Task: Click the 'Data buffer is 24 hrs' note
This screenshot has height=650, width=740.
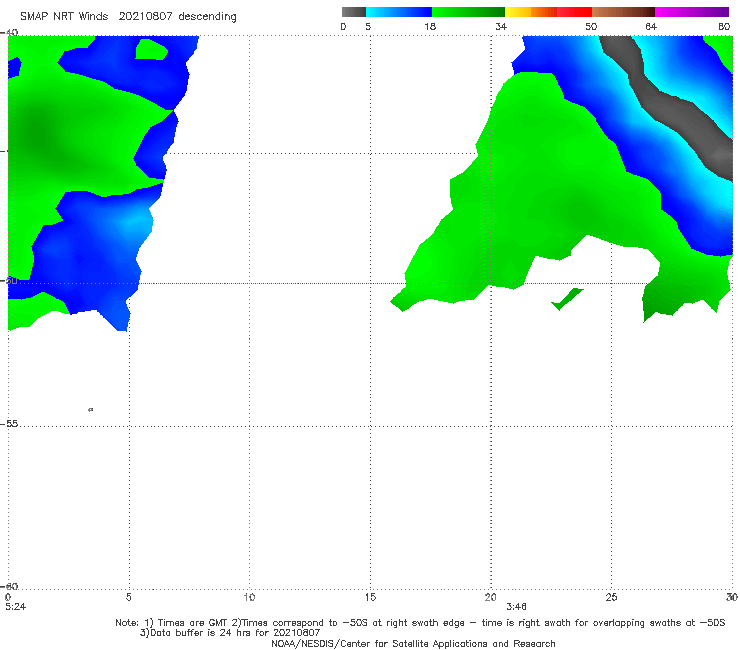Action: 230,633
